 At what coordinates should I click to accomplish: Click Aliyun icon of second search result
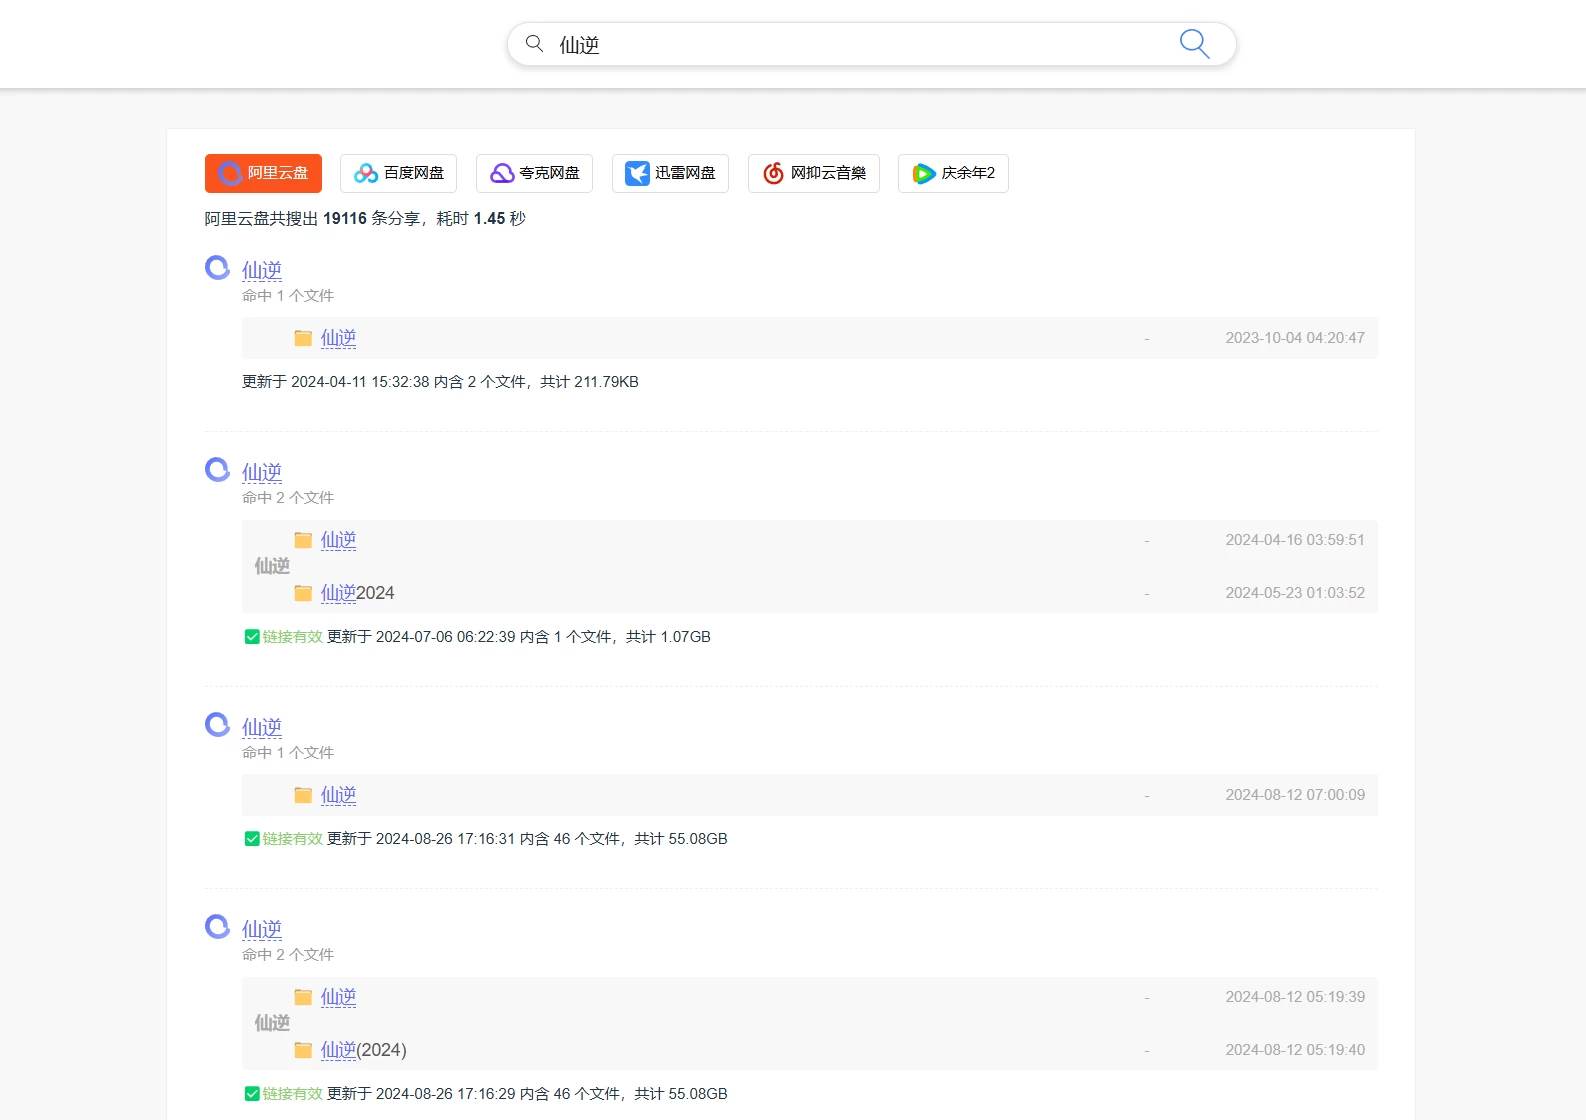point(217,470)
